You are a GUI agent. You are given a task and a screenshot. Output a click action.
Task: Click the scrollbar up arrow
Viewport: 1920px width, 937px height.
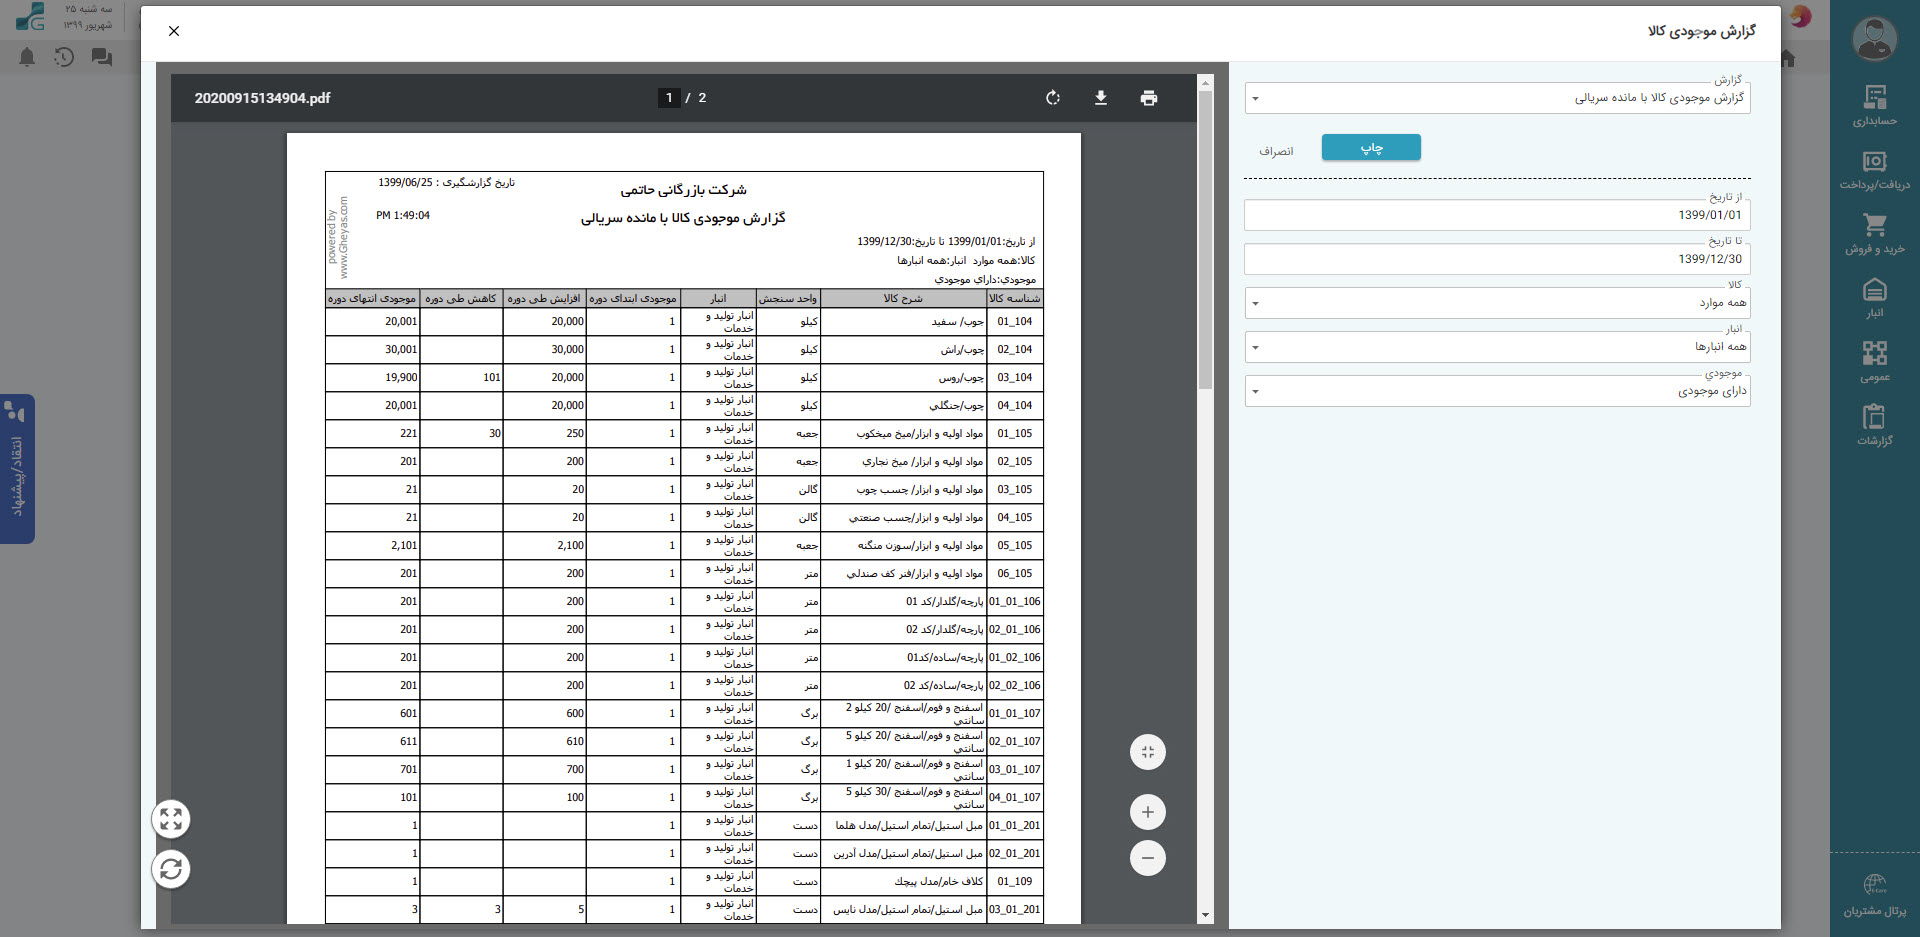1205,83
